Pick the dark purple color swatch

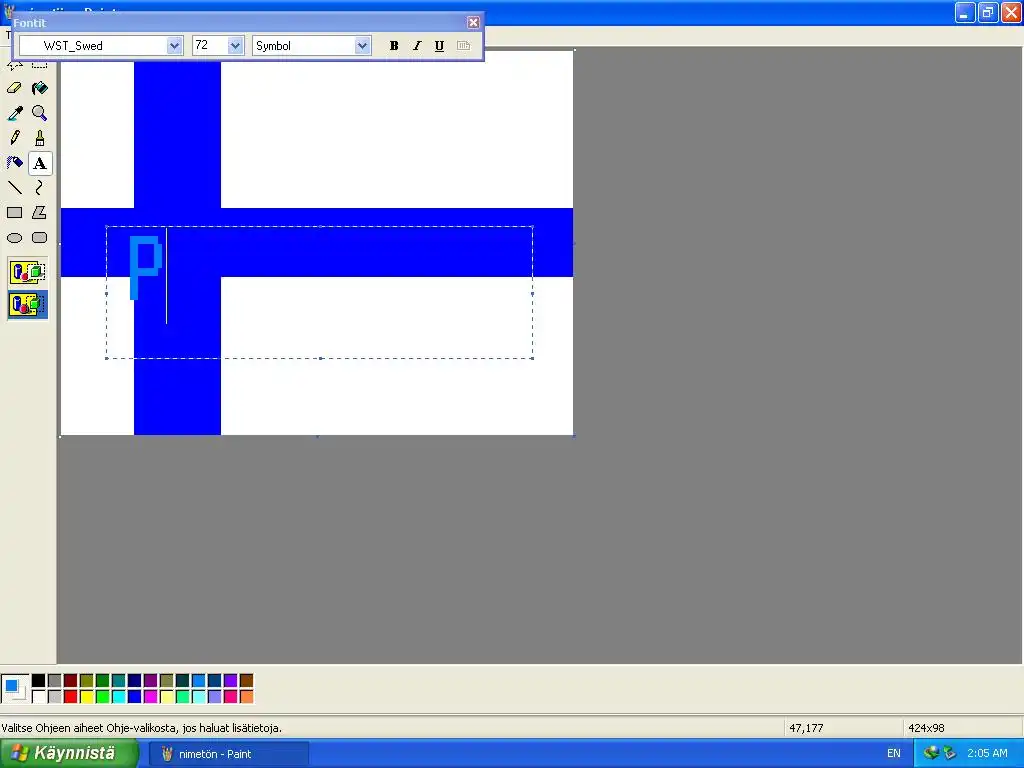tap(150, 680)
